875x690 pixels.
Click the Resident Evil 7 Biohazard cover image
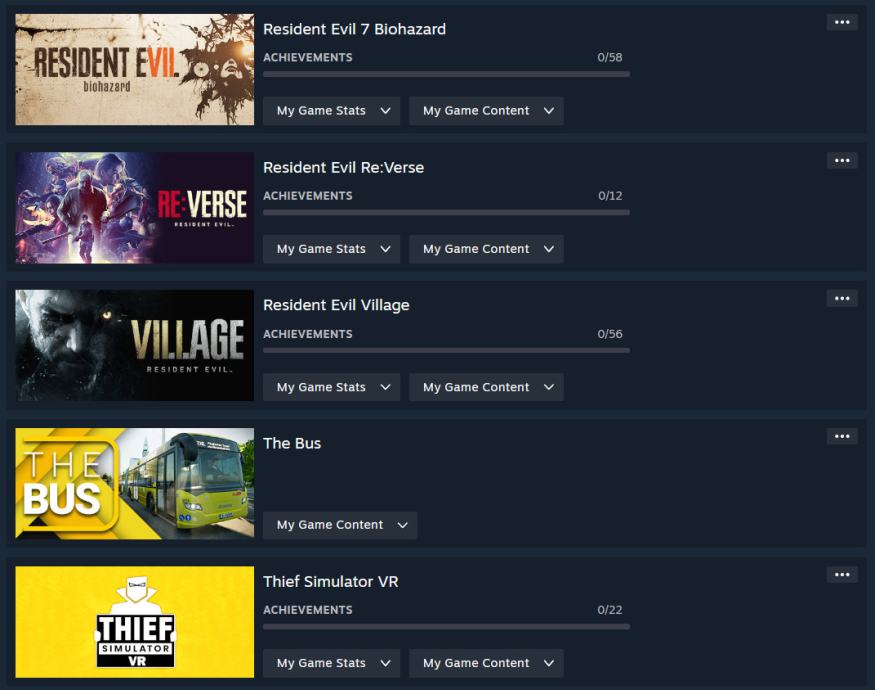134,69
